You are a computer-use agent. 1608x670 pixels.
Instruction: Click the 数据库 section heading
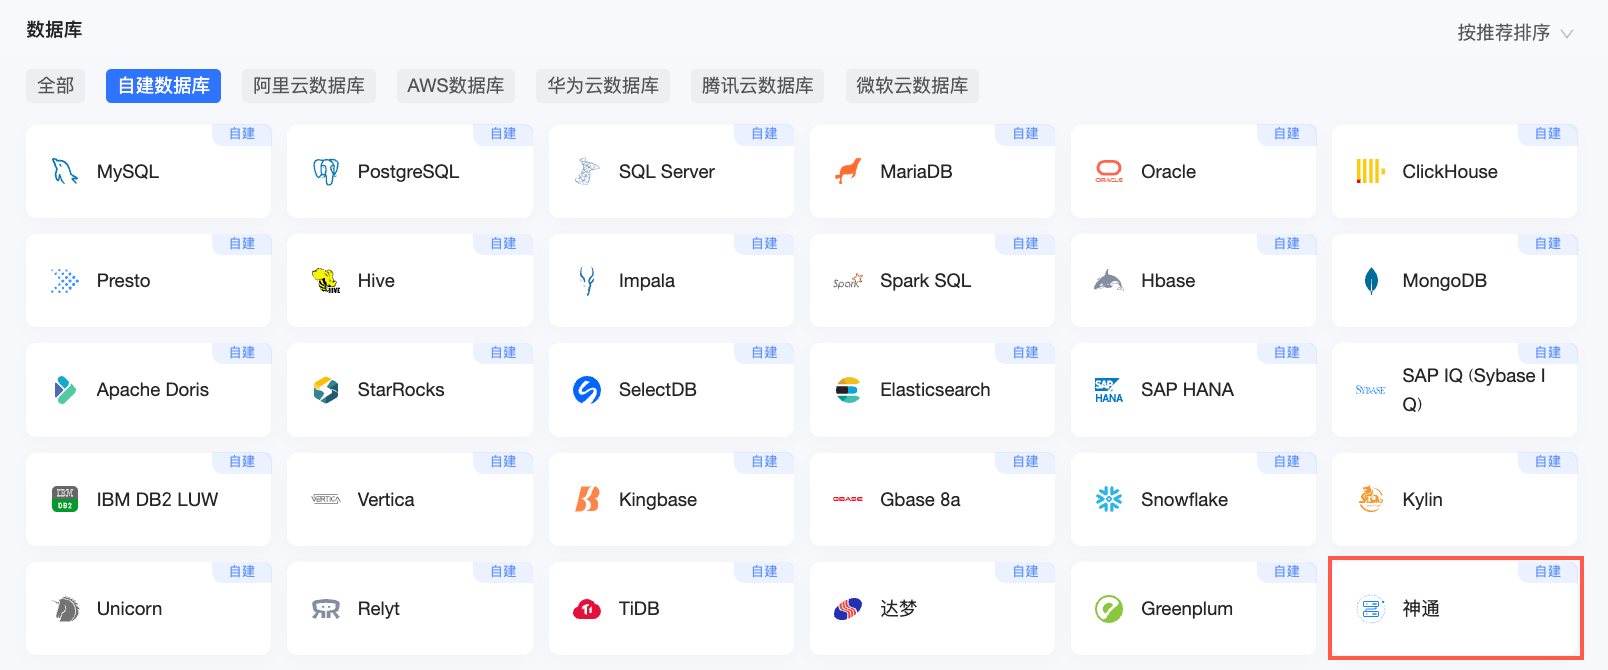54,30
